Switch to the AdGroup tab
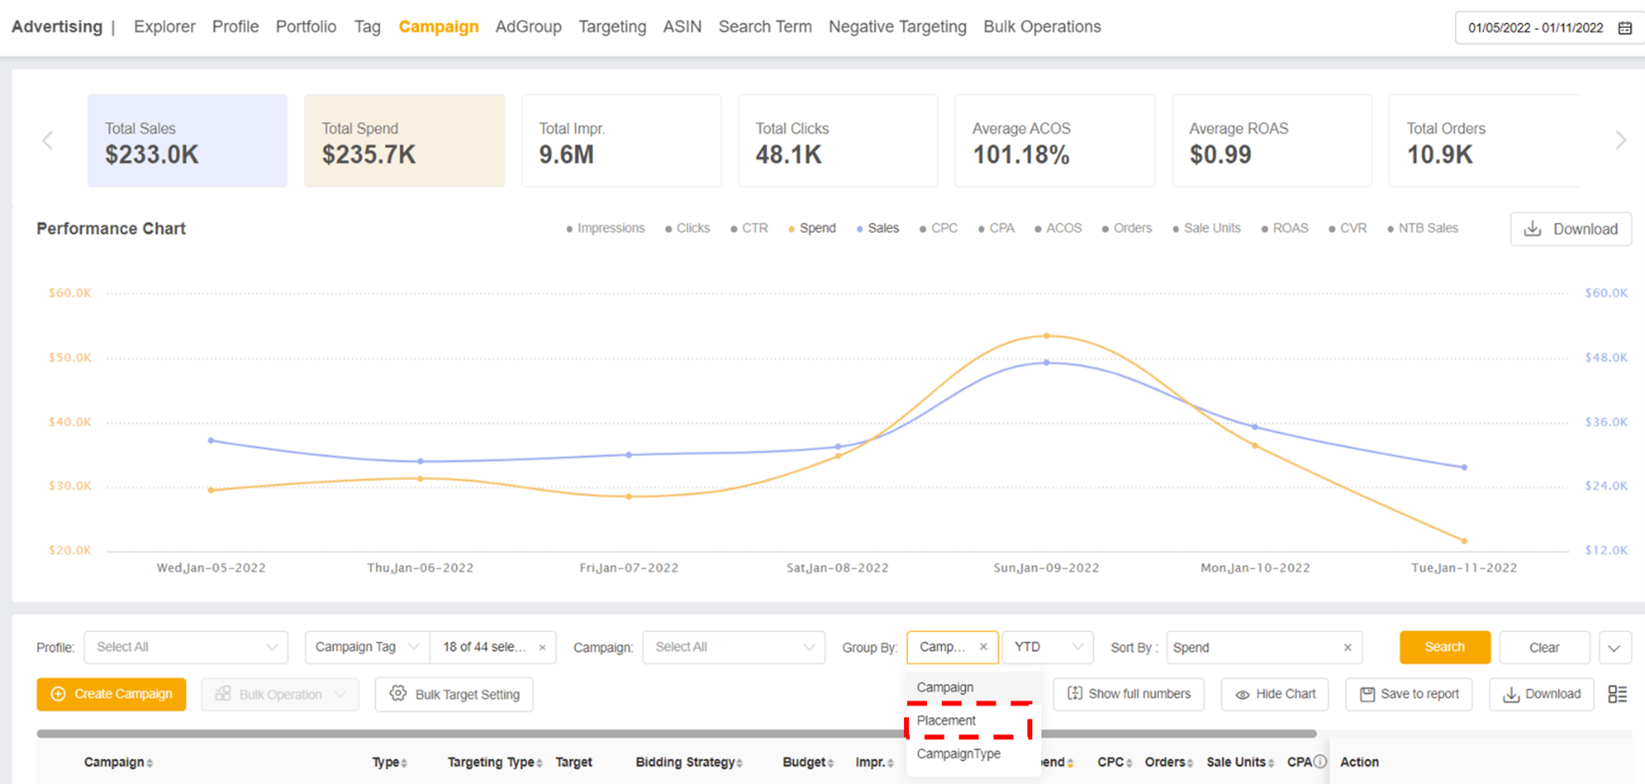The height and width of the screenshot is (784, 1645). [x=528, y=27]
